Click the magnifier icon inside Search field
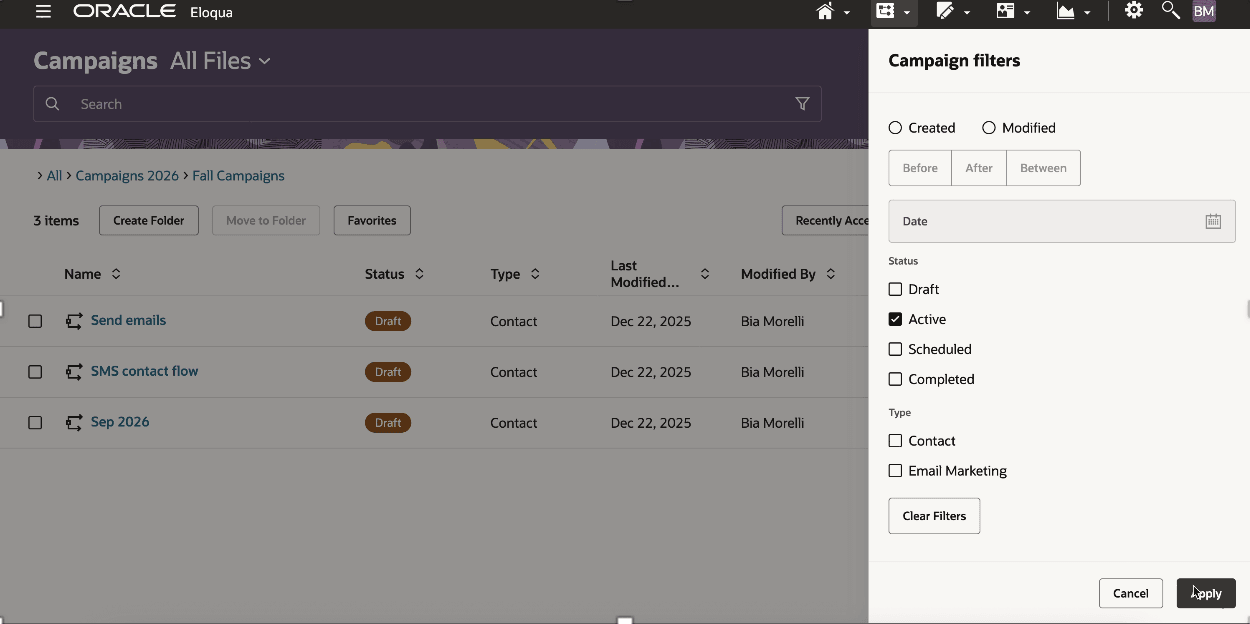The image size is (1250, 624). click(53, 104)
